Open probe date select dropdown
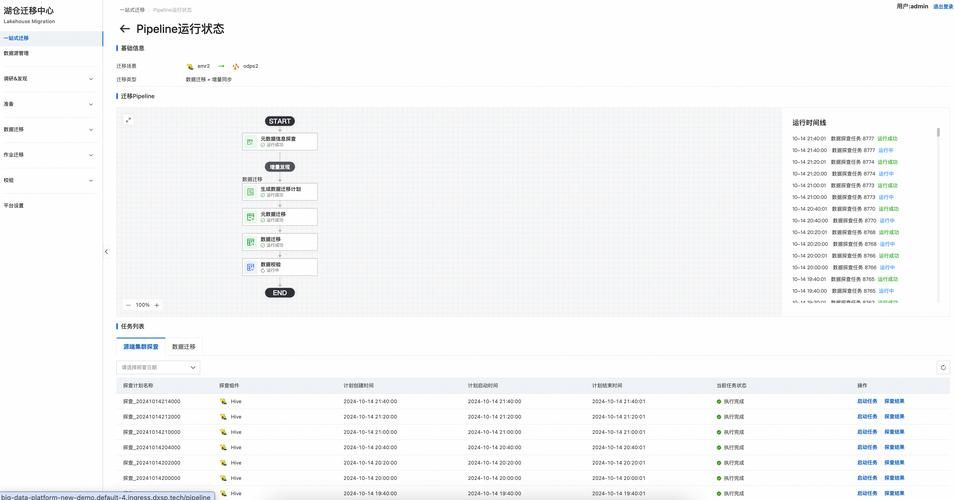The height and width of the screenshot is (500, 954). pyautogui.click(x=158, y=367)
